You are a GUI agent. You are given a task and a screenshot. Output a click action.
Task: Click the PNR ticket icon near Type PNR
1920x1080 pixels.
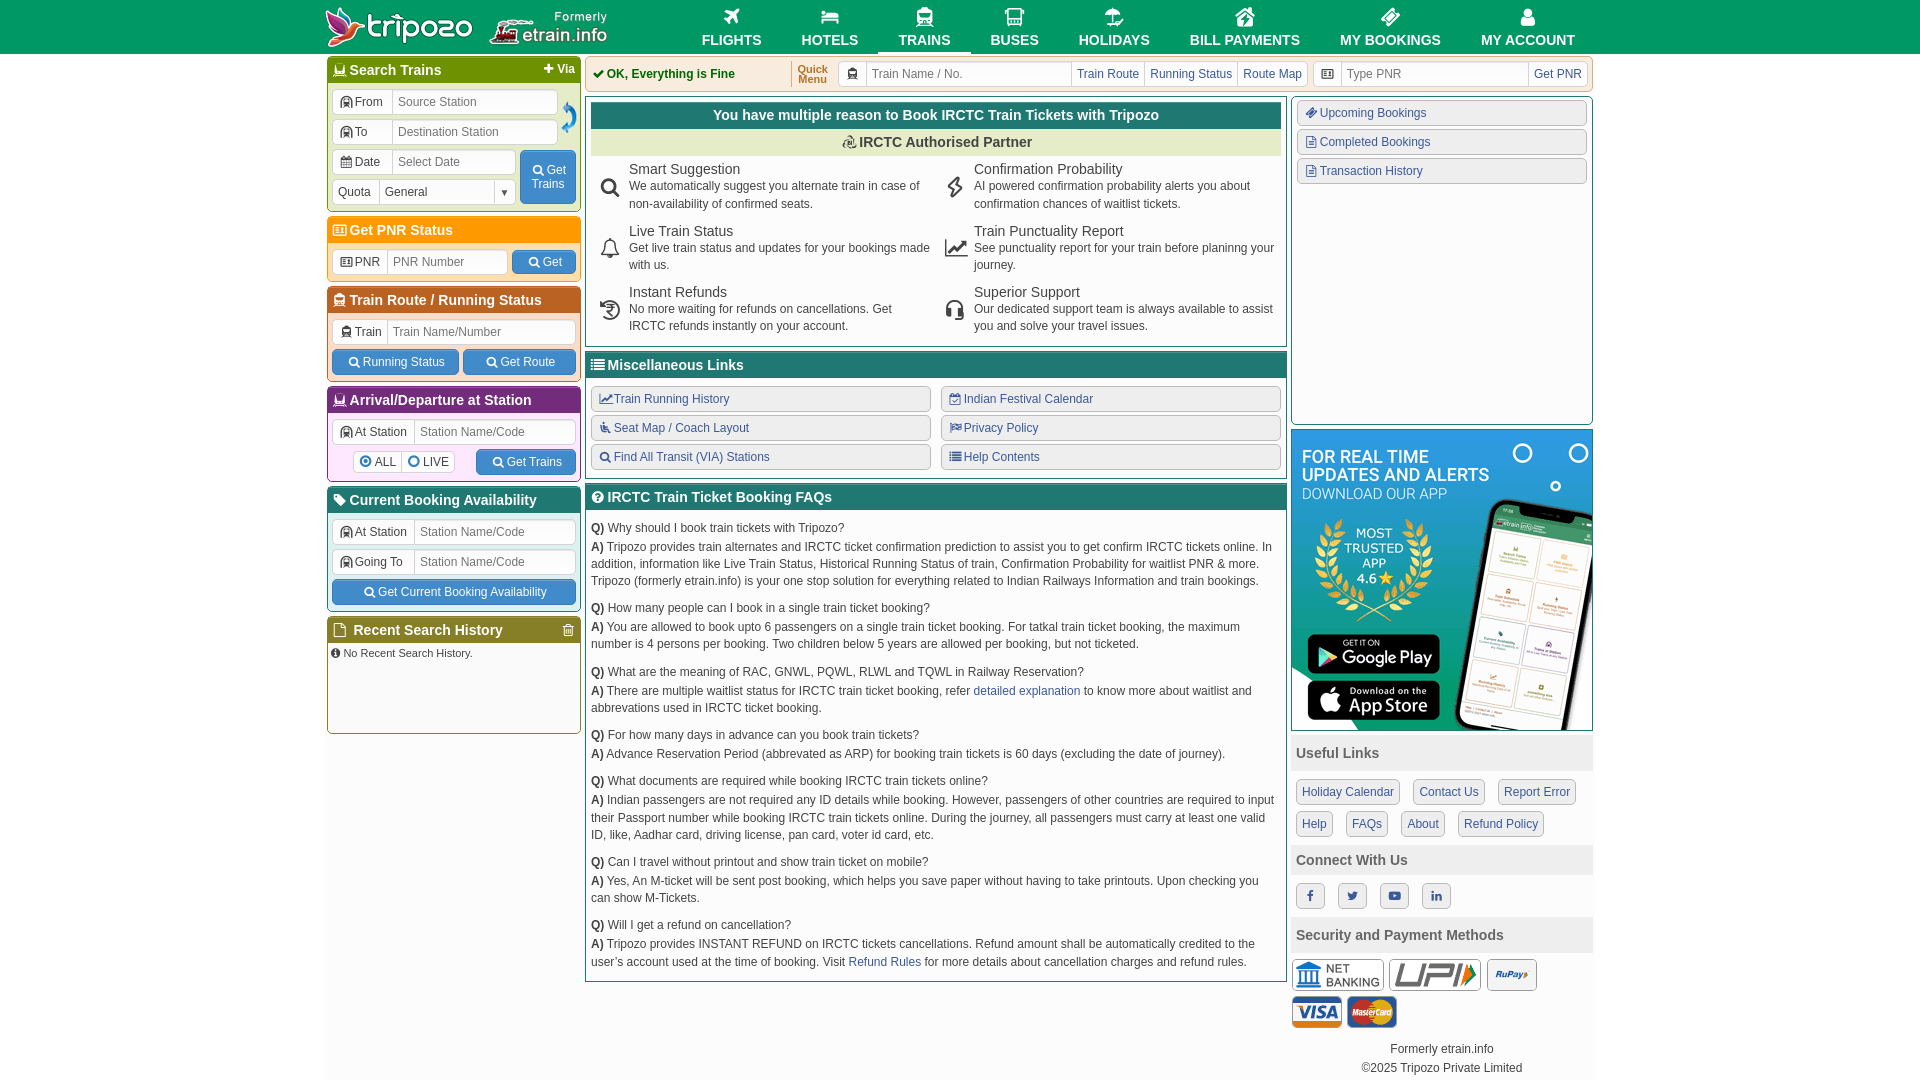1327,74
